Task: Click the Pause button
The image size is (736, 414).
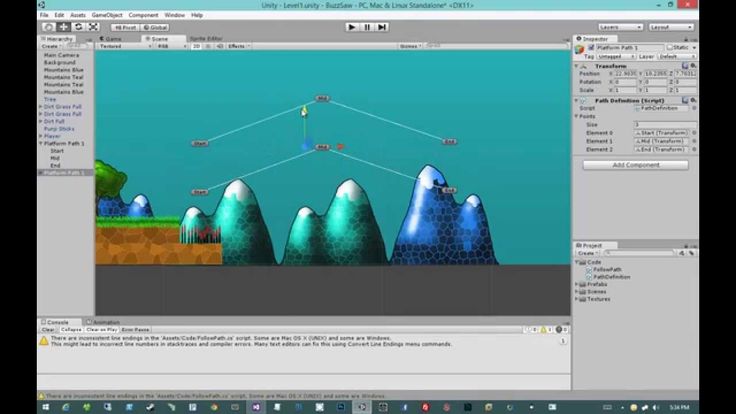Action: coord(367,27)
